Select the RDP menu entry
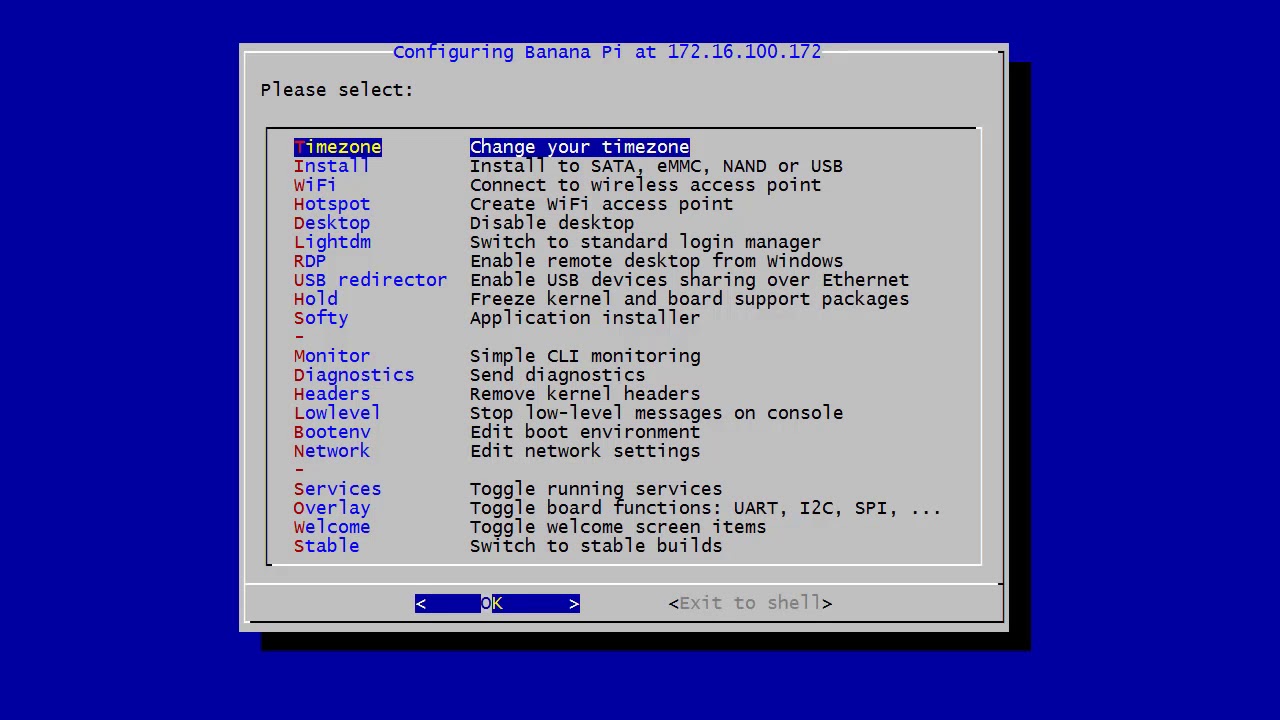This screenshot has height=720, width=1280. point(310,261)
